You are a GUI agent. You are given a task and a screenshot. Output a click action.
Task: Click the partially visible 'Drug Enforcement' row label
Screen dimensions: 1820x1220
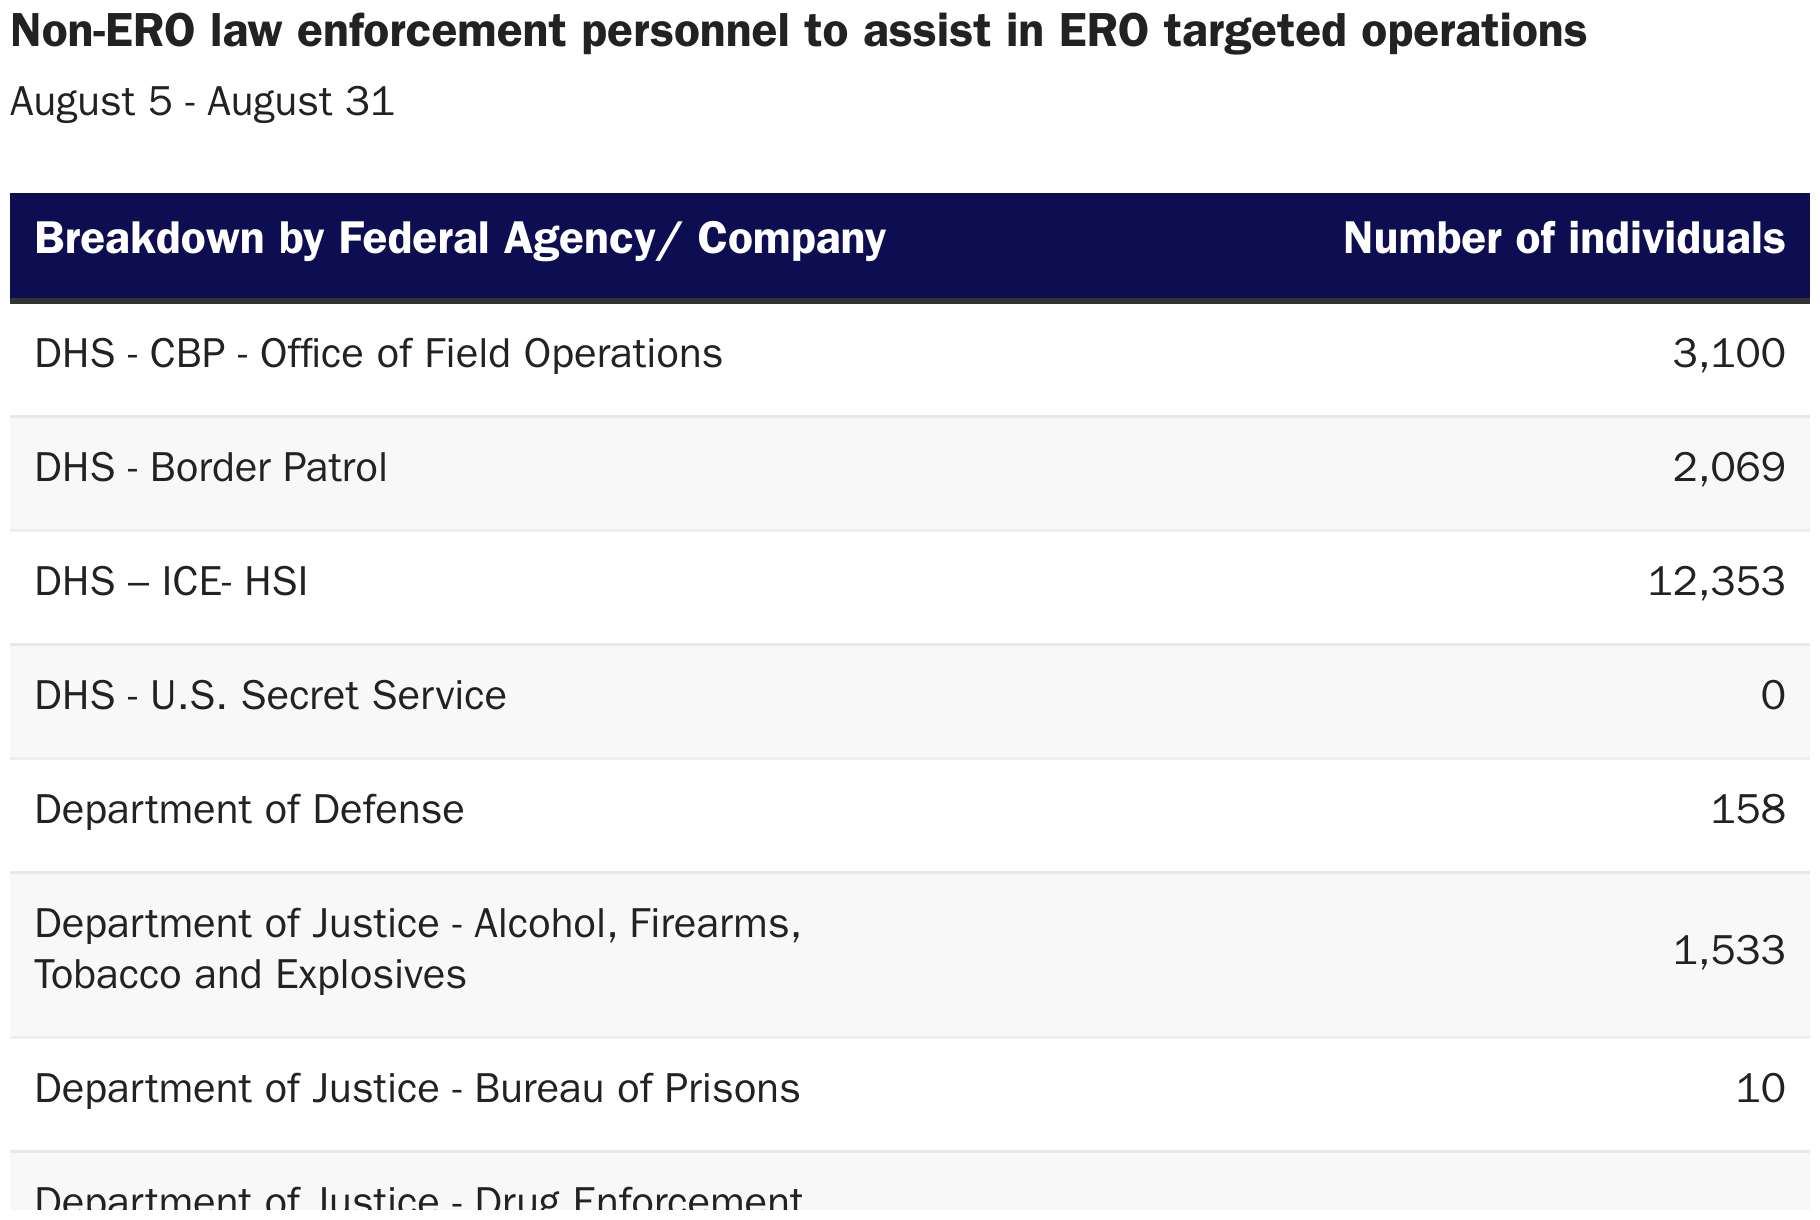(418, 1199)
